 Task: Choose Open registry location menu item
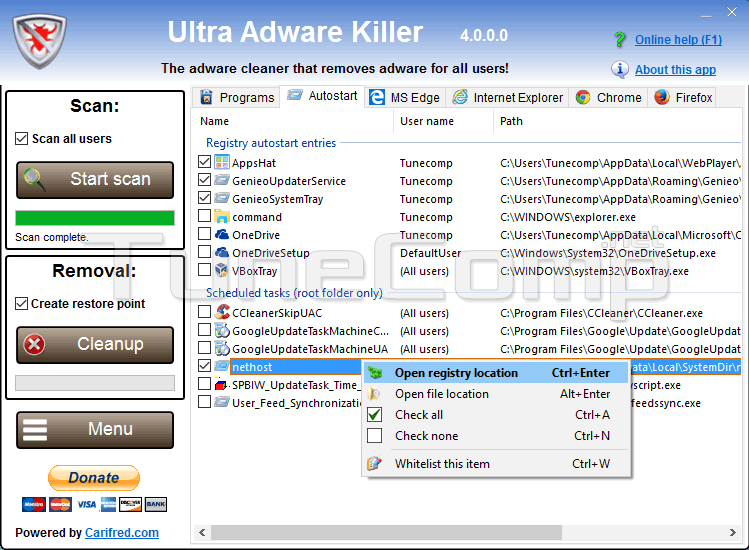tap(496, 373)
